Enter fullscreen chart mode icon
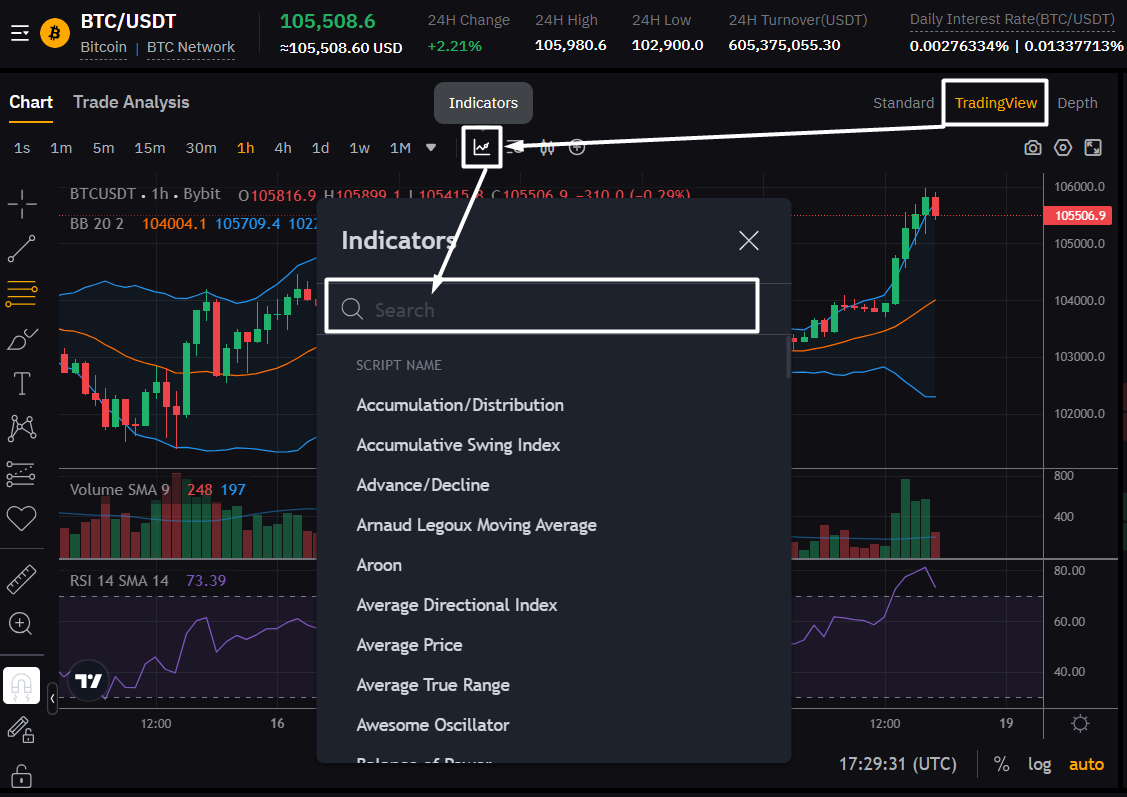This screenshot has width=1127, height=797. 1092,148
